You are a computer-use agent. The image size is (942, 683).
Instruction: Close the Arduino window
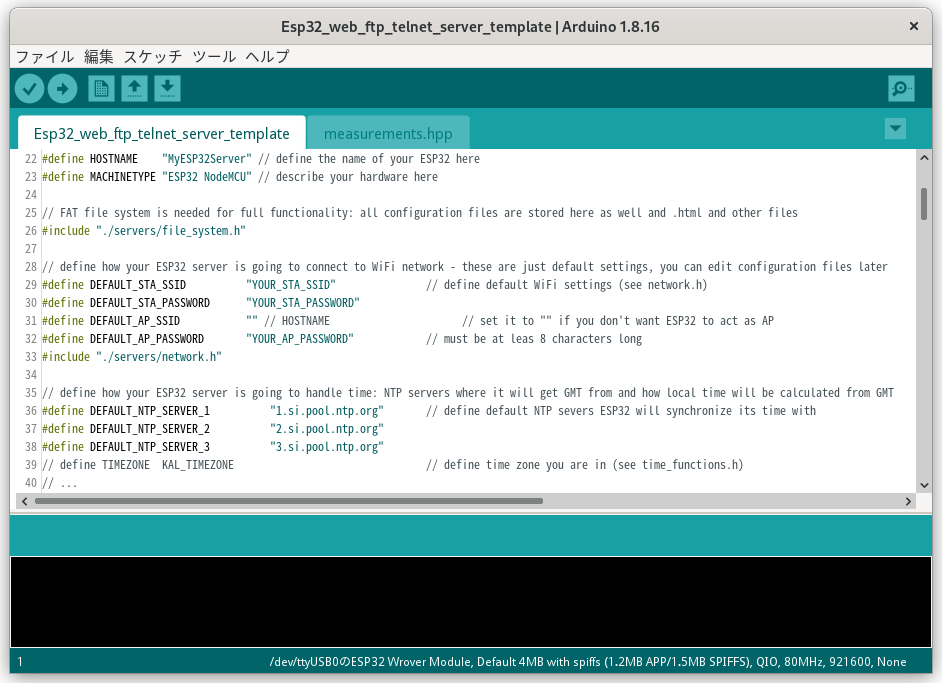pos(914,26)
